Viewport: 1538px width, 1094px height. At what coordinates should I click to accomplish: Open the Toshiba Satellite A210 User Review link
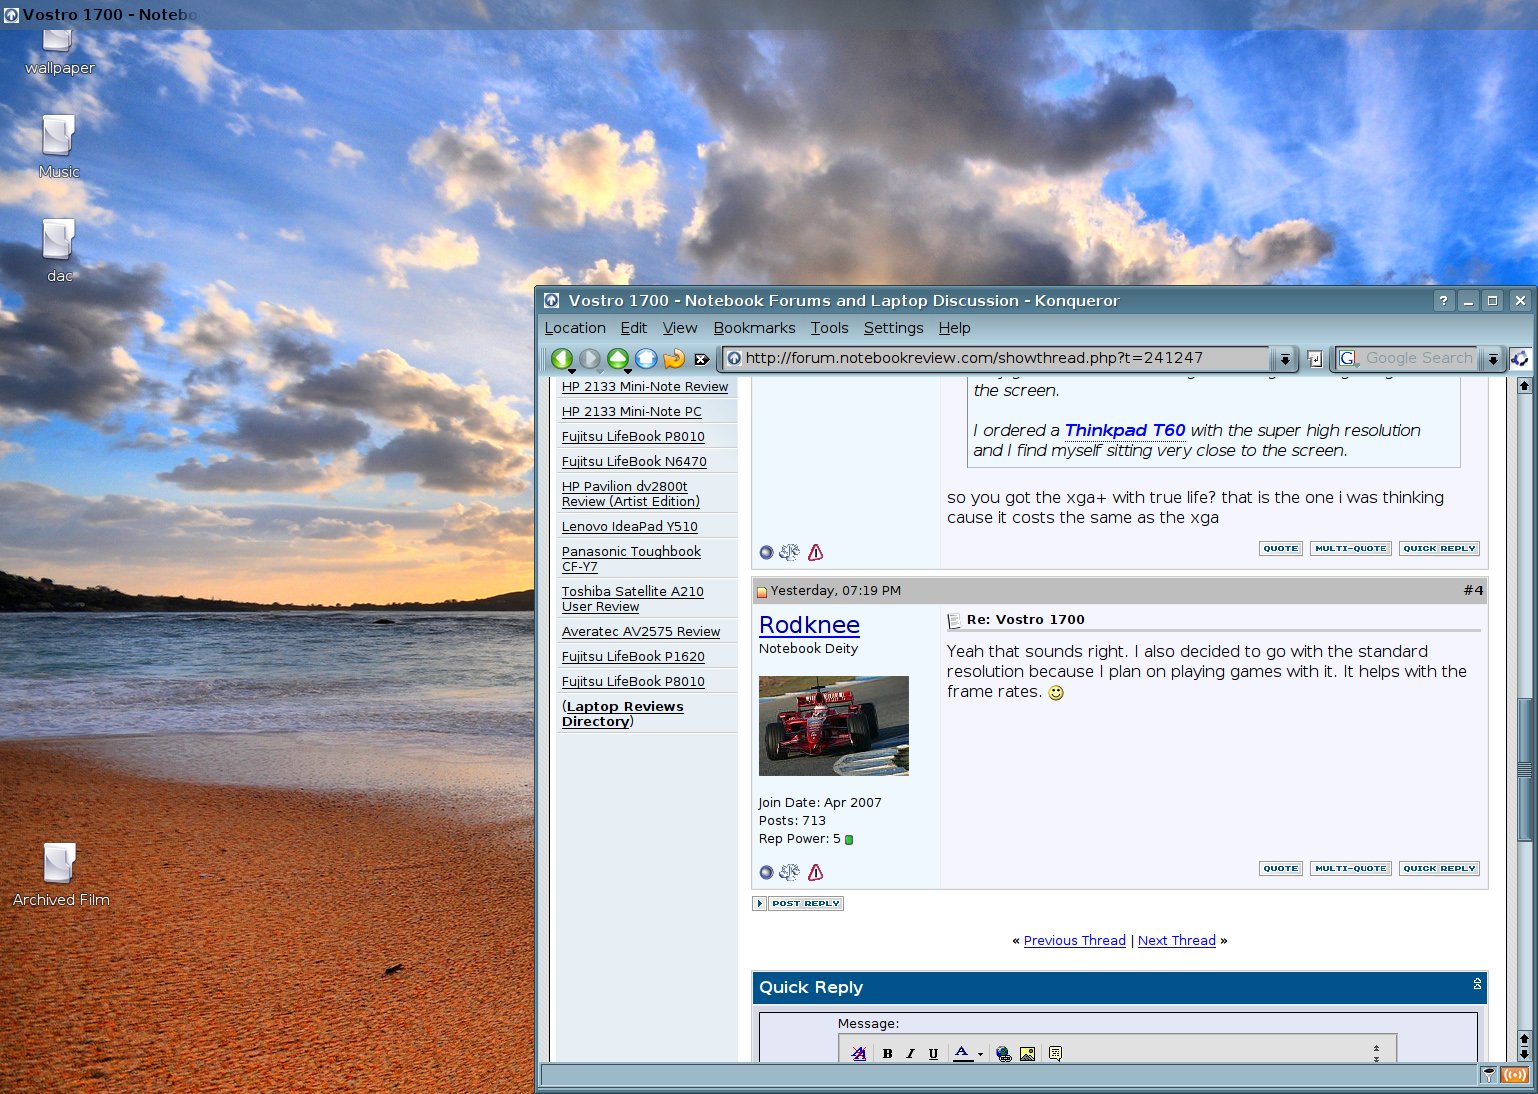coord(633,599)
